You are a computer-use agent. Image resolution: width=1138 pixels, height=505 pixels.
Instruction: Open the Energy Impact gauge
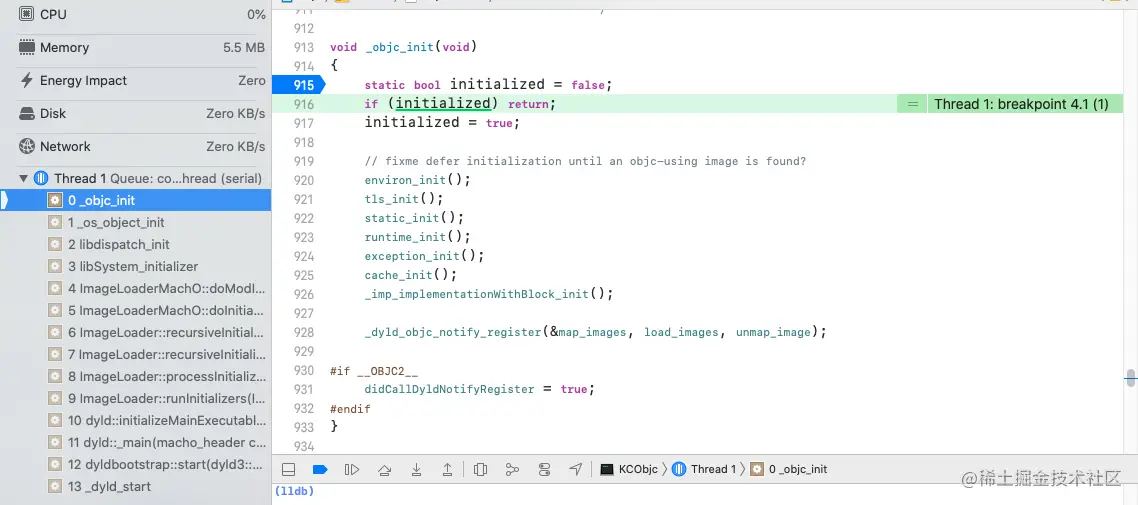click(142, 81)
